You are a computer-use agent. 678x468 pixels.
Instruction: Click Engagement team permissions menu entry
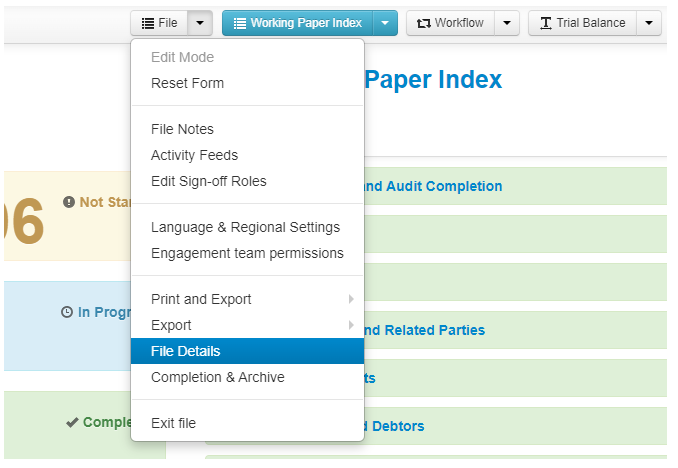[x=247, y=253]
